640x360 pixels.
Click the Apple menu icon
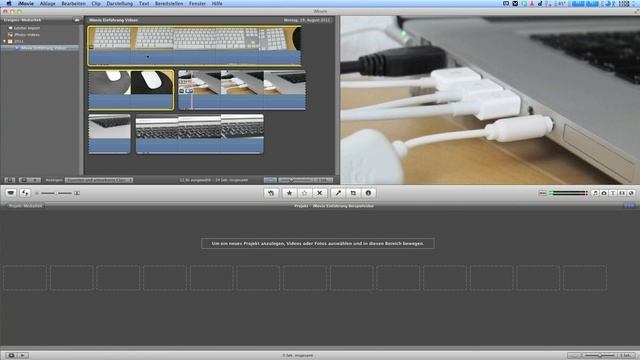click(9, 3)
